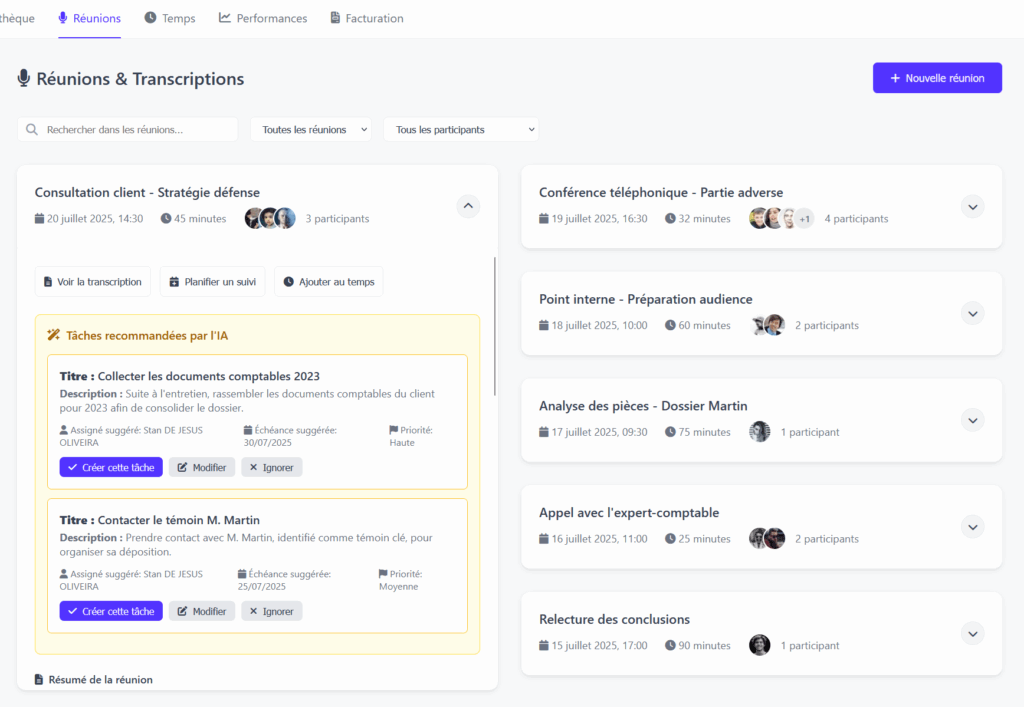Click the calendar icon of Échéance suggérée 30/07/2025
The image size is (1024, 707).
point(248,430)
